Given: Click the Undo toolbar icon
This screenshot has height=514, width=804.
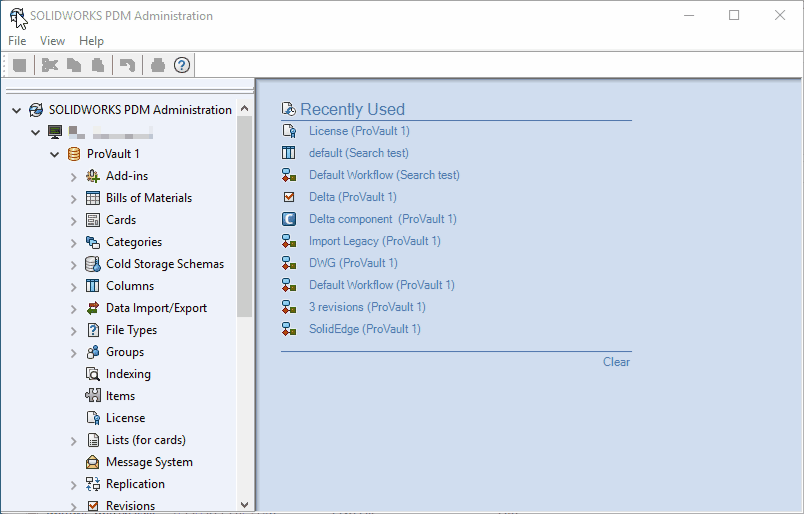Looking at the screenshot, I should [127, 65].
